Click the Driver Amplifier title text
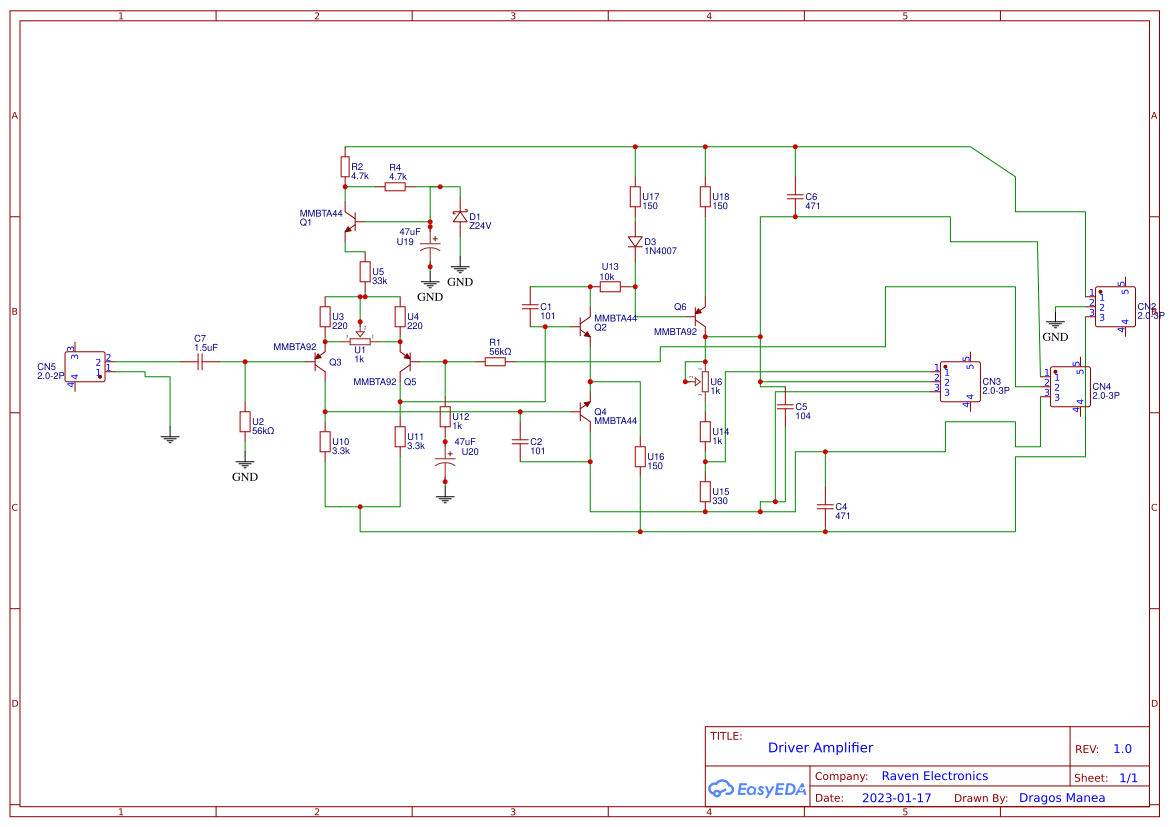 click(820, 747)
